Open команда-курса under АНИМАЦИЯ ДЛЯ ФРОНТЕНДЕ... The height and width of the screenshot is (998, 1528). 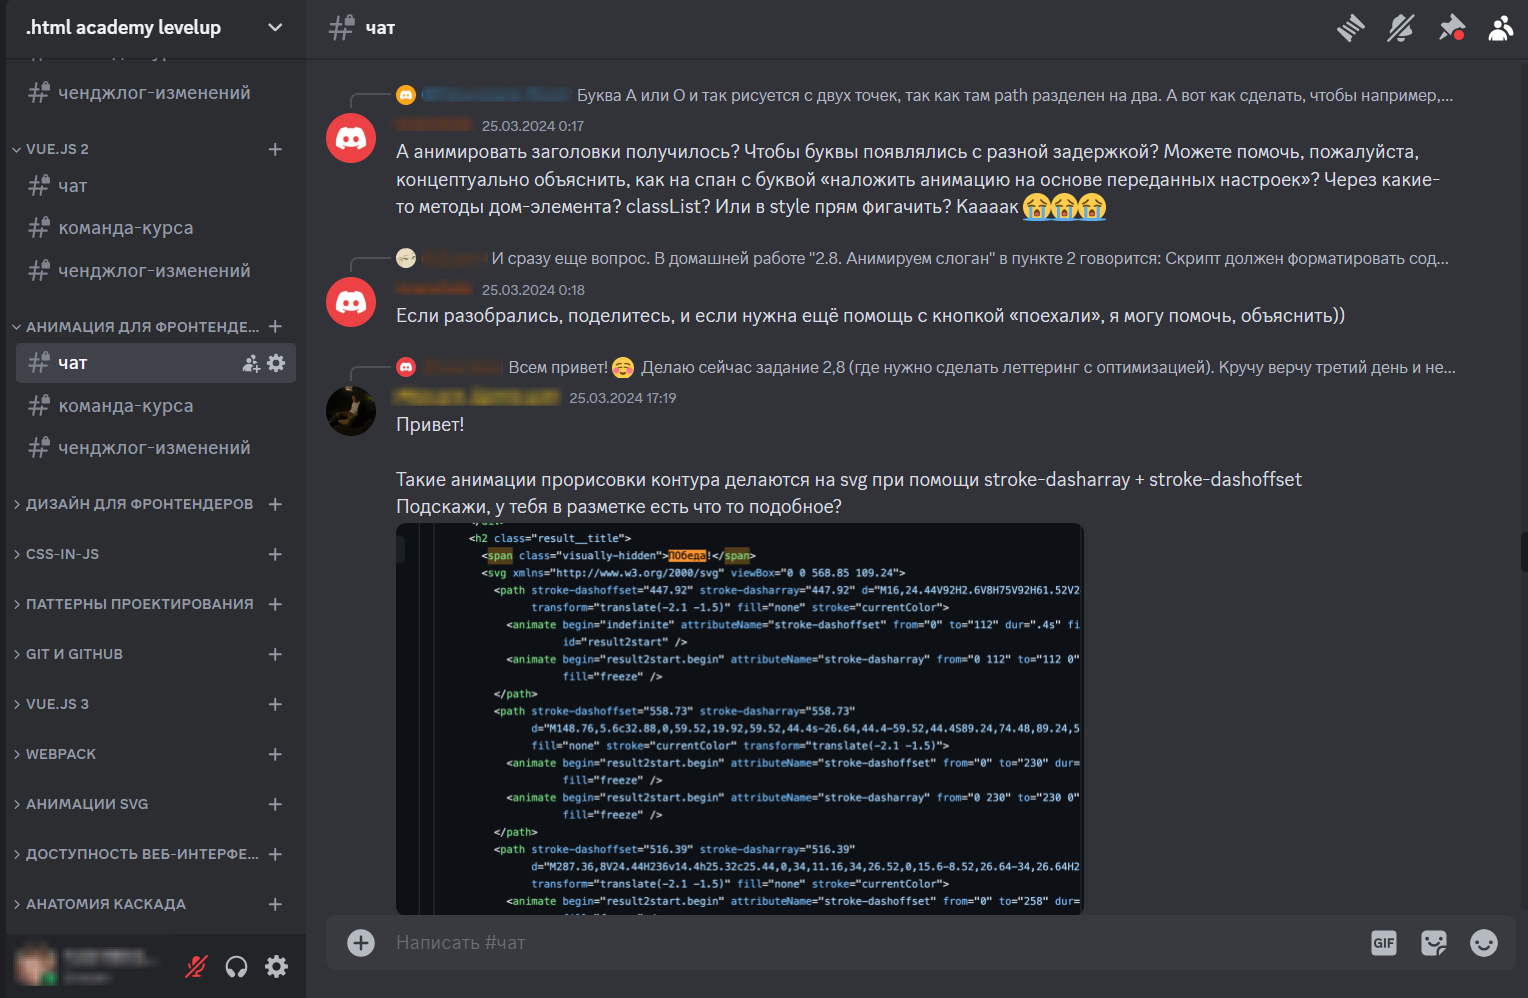click(x=156, y=406)
